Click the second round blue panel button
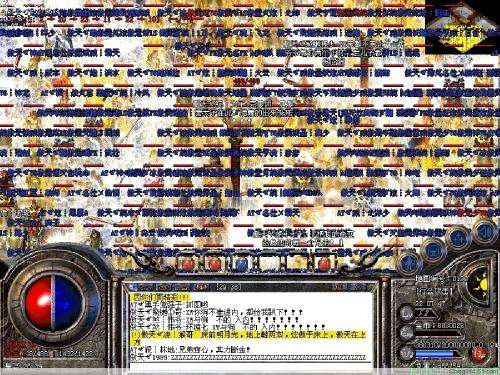 (433, 251)
